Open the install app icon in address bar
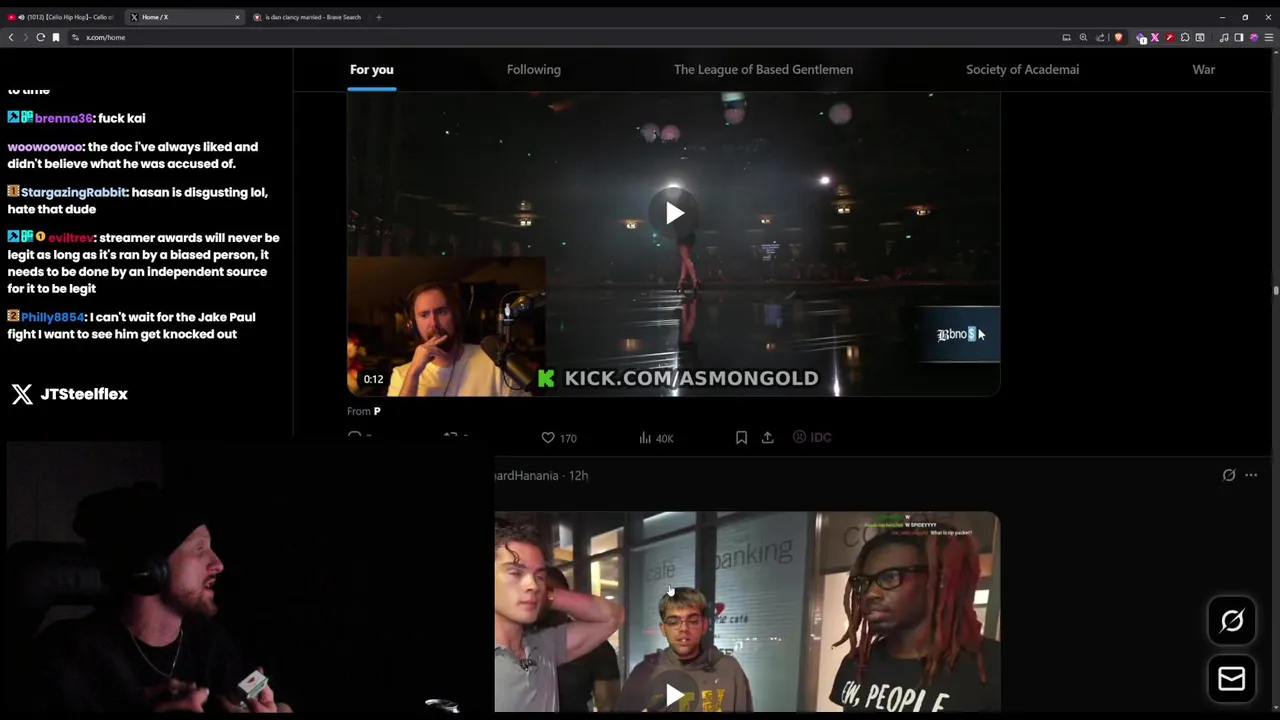This screenshot has width=1280, height=720. coord(1066,37)
